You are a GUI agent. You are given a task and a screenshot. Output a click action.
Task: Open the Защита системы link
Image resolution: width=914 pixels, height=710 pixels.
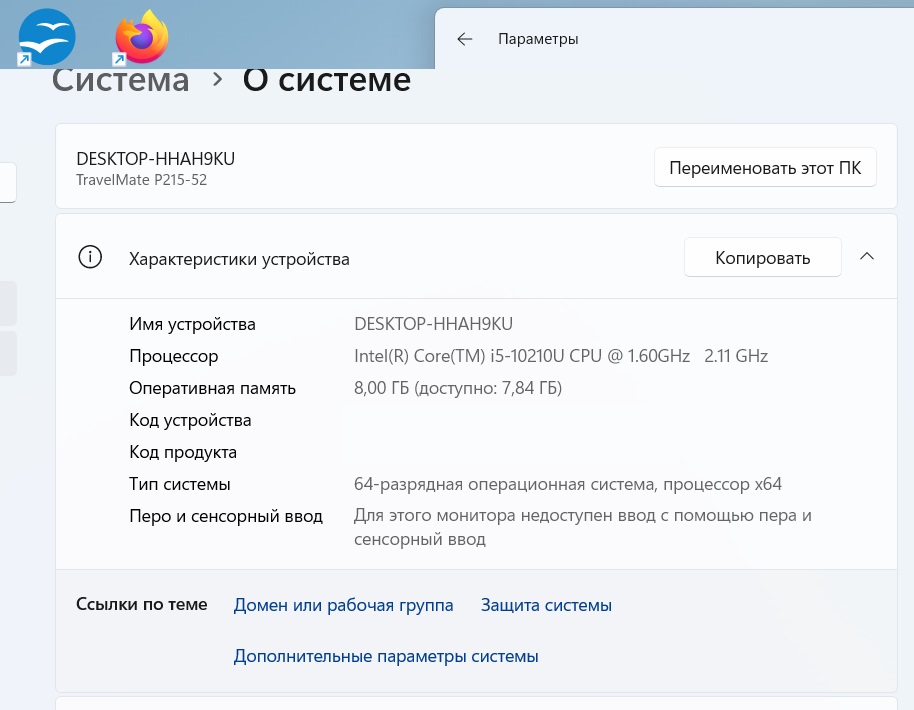click(546, 605)
